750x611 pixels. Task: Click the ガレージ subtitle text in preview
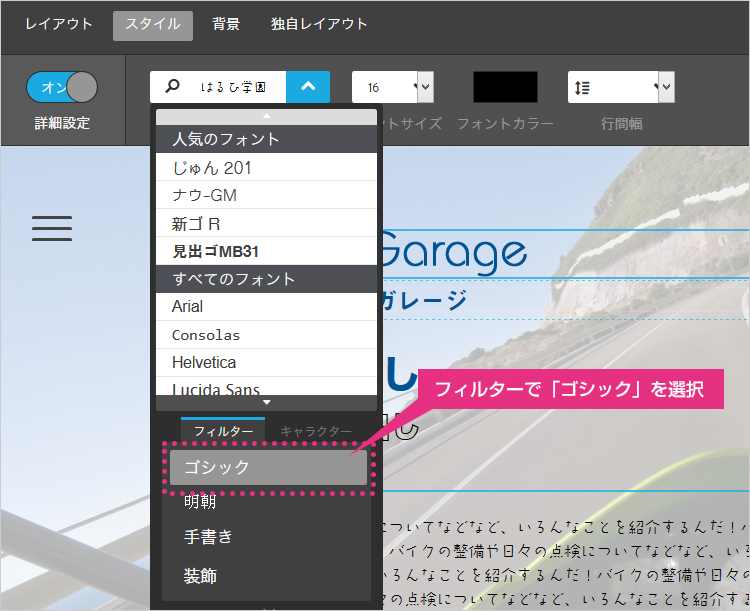(x=424, y=300)
